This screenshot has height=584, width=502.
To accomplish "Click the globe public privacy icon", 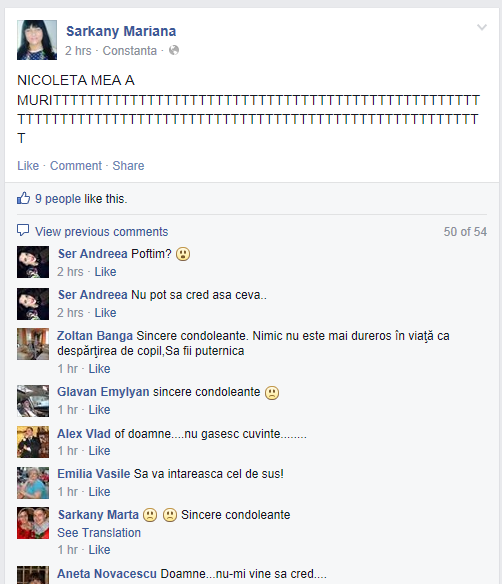I will point(174,50).
